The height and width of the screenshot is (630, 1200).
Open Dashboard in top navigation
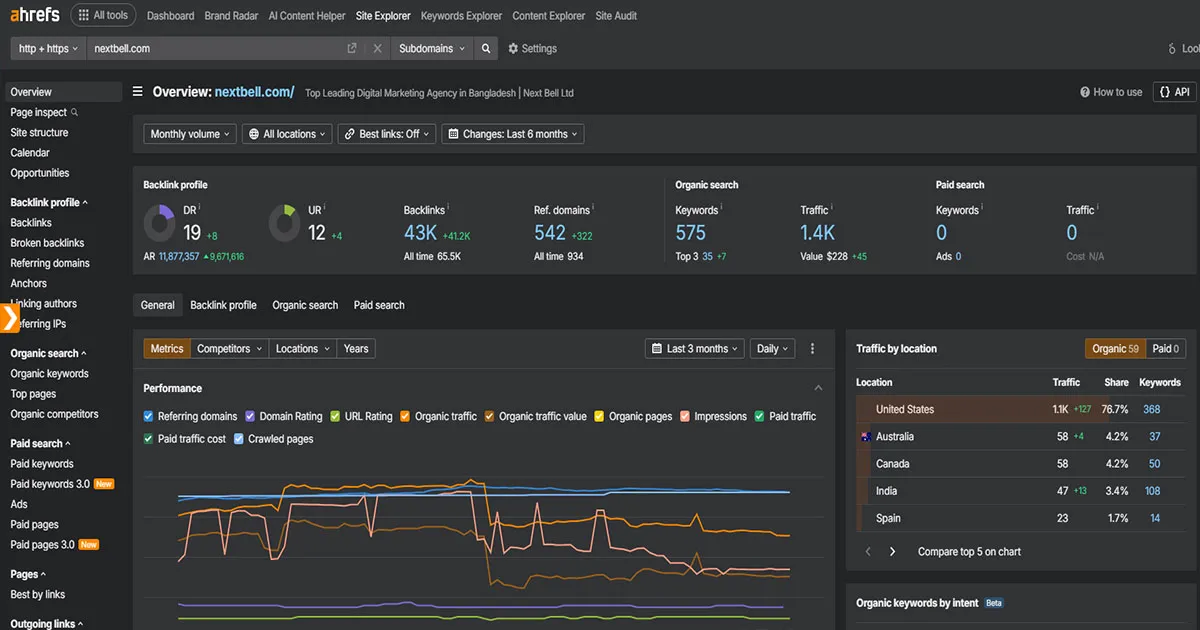pyautogui.click(x=170, y=16)
